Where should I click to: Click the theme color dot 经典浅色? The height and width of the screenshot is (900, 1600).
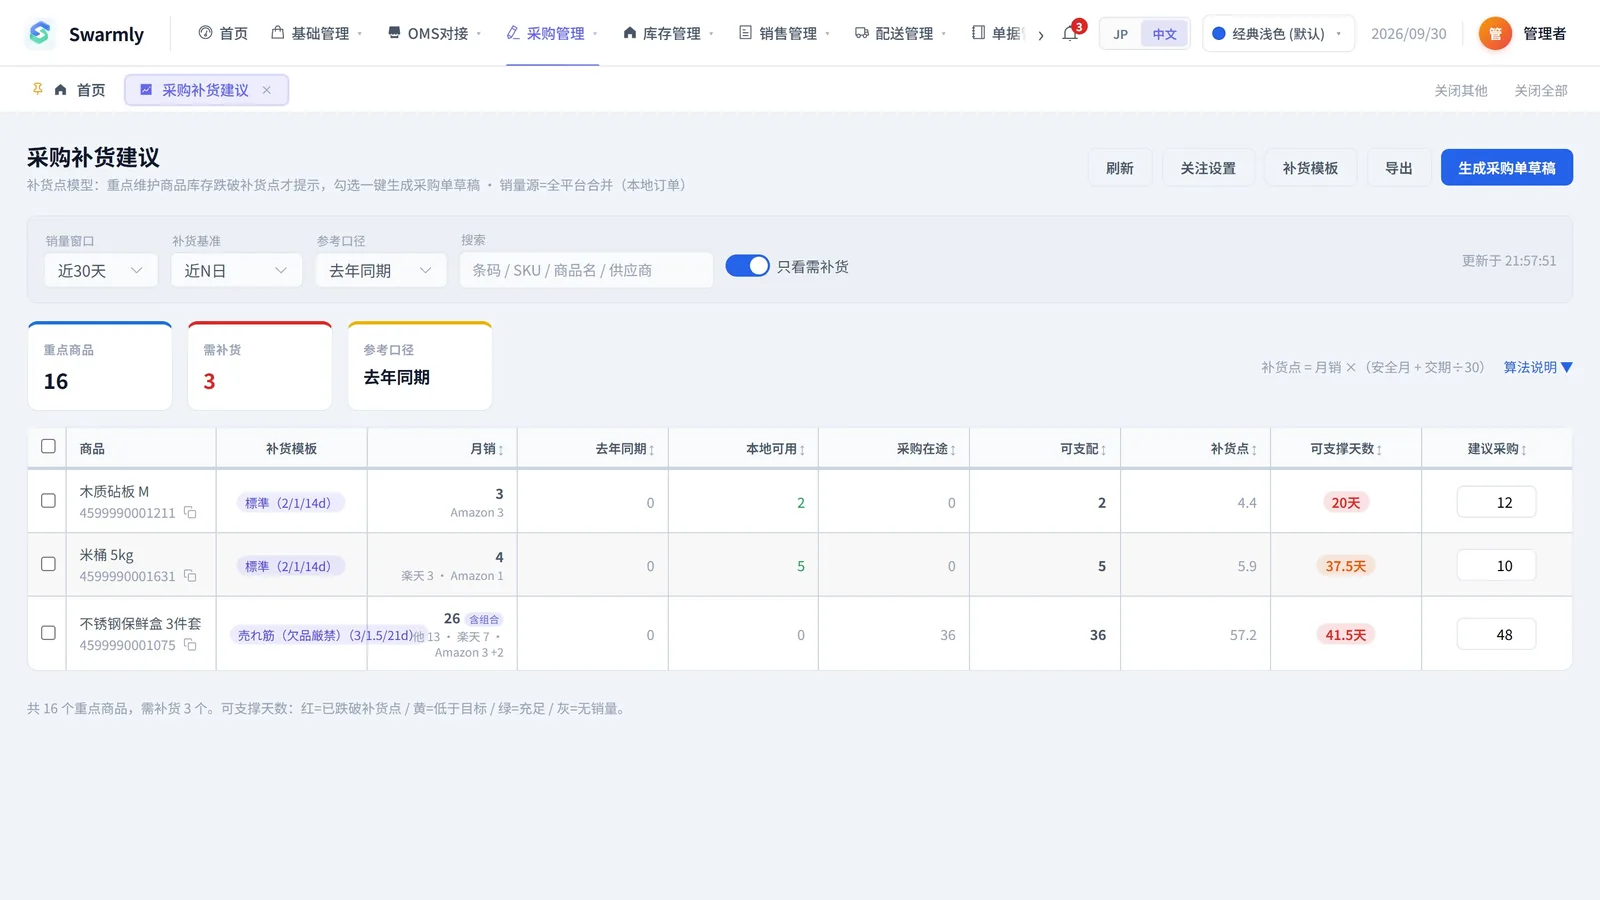click(1219, 33)
